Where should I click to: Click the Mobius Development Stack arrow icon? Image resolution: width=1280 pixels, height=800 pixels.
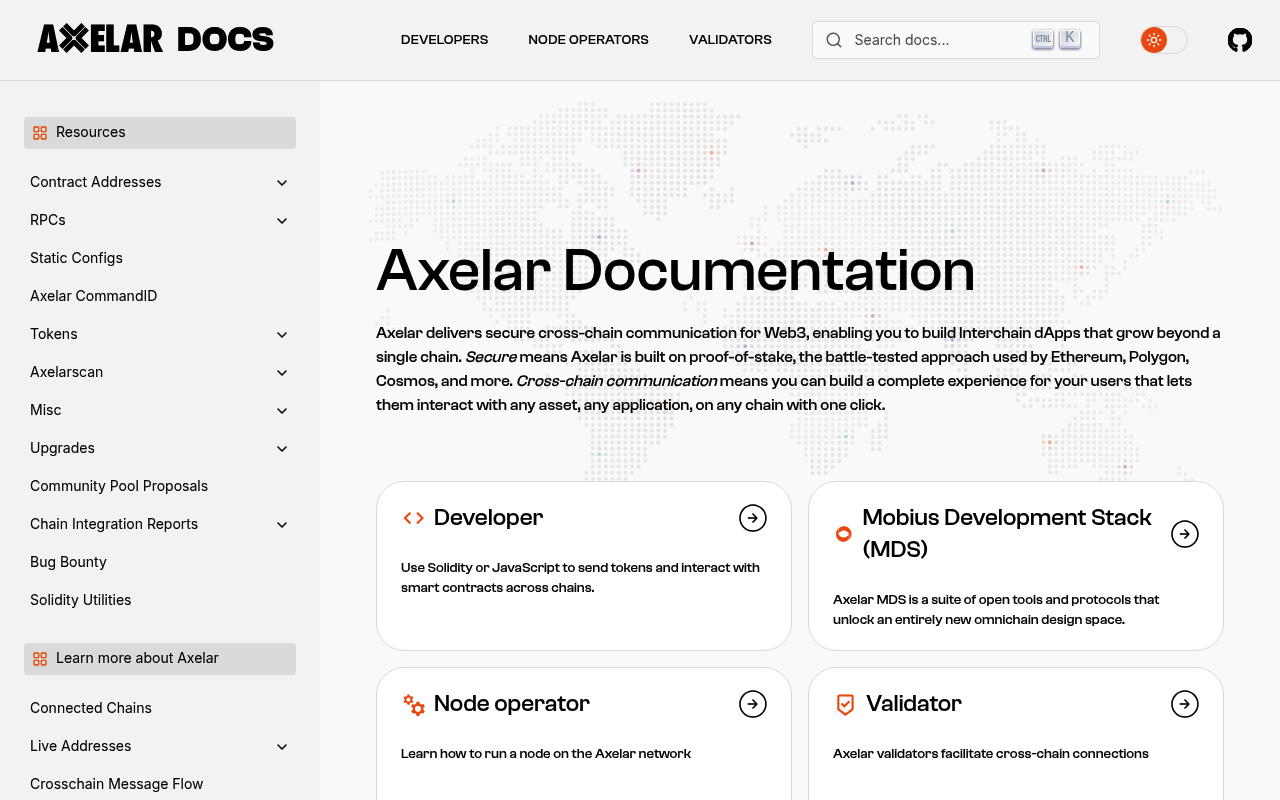coord(1185,534)
